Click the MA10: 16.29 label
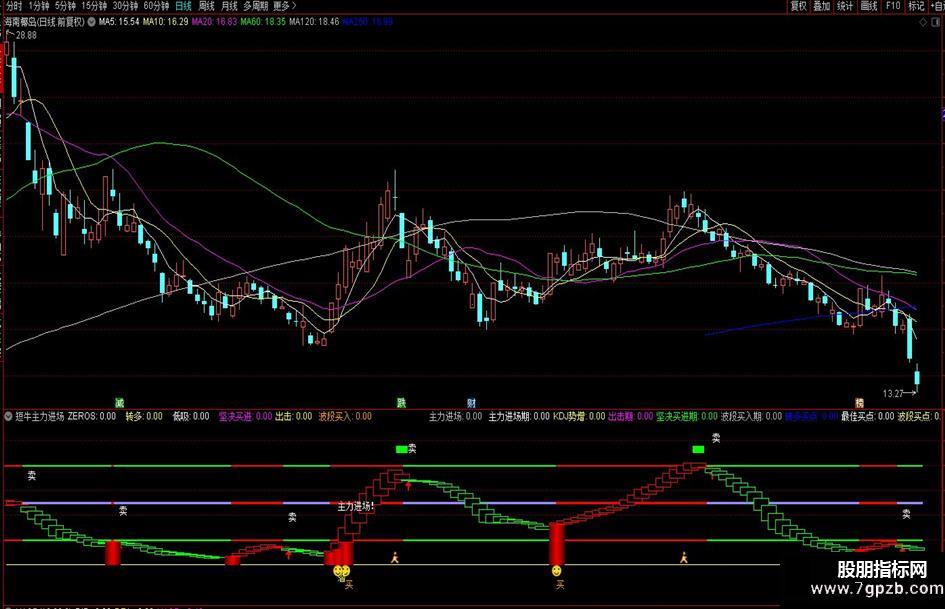 165,22
